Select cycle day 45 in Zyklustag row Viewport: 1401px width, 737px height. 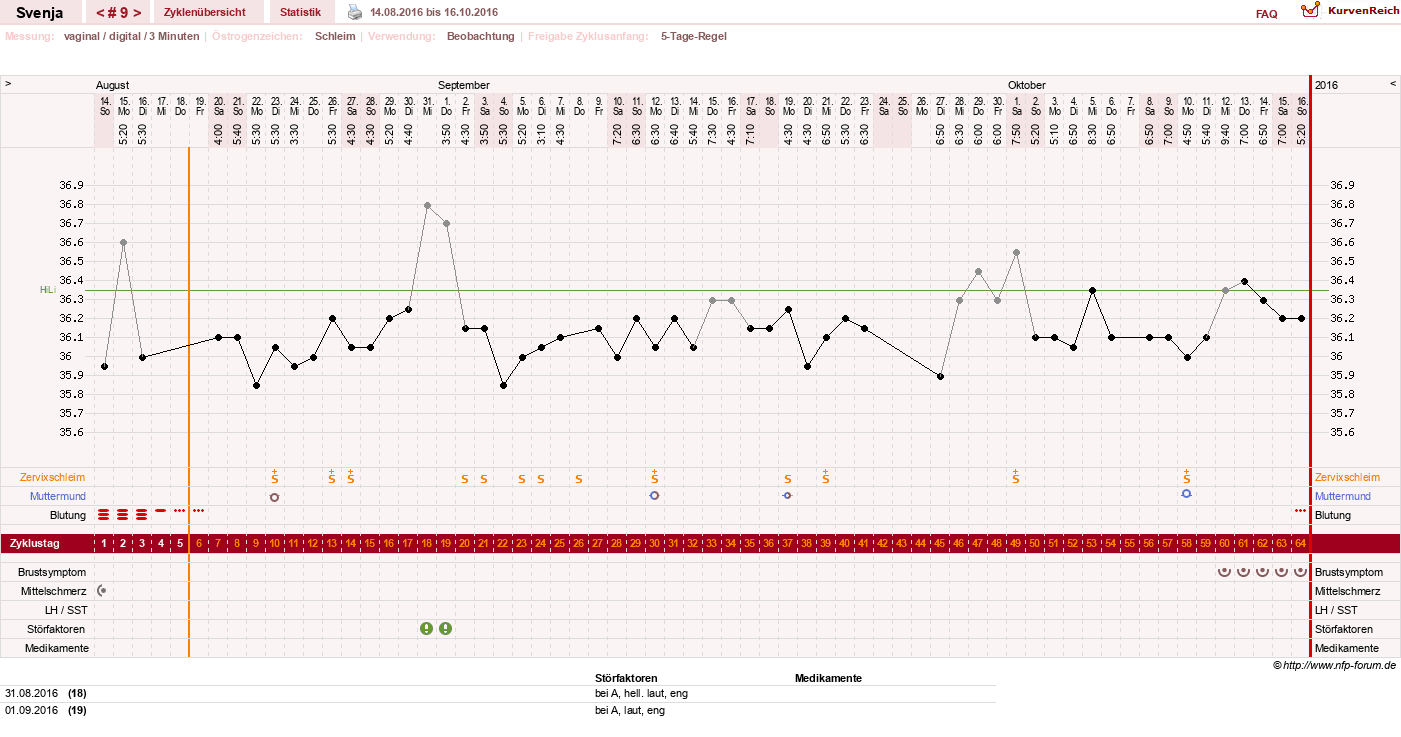click(940, 543)
